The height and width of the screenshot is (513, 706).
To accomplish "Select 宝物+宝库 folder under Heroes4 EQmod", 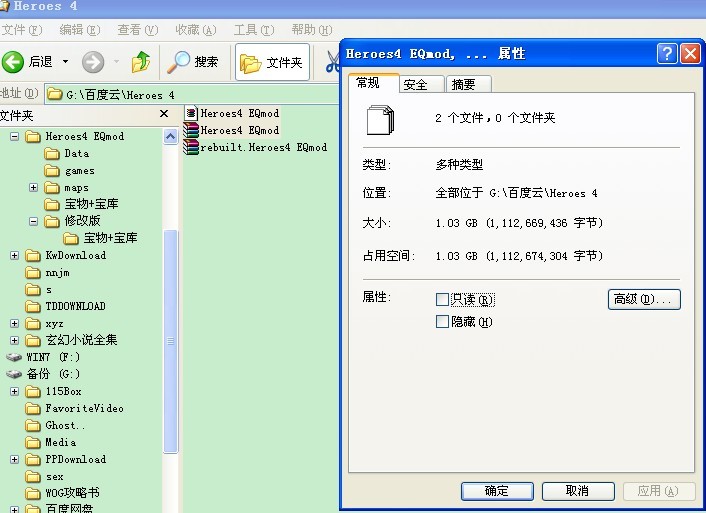I will 81,204.
